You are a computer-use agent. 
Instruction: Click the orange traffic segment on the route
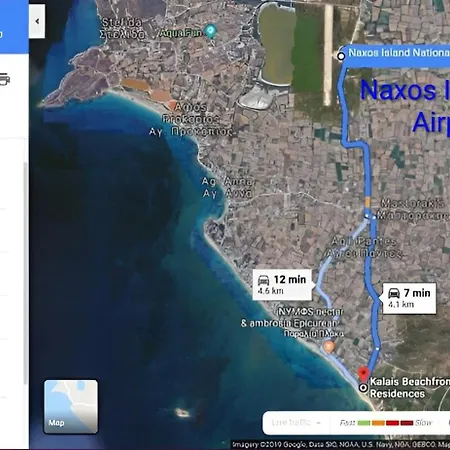coord(367,202)
